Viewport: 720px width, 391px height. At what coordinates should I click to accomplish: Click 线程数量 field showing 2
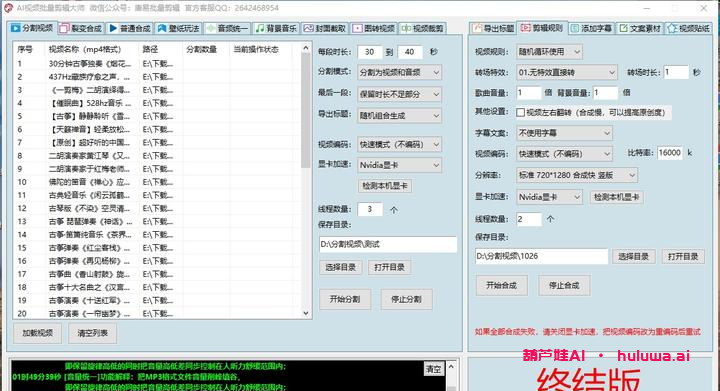529,219
